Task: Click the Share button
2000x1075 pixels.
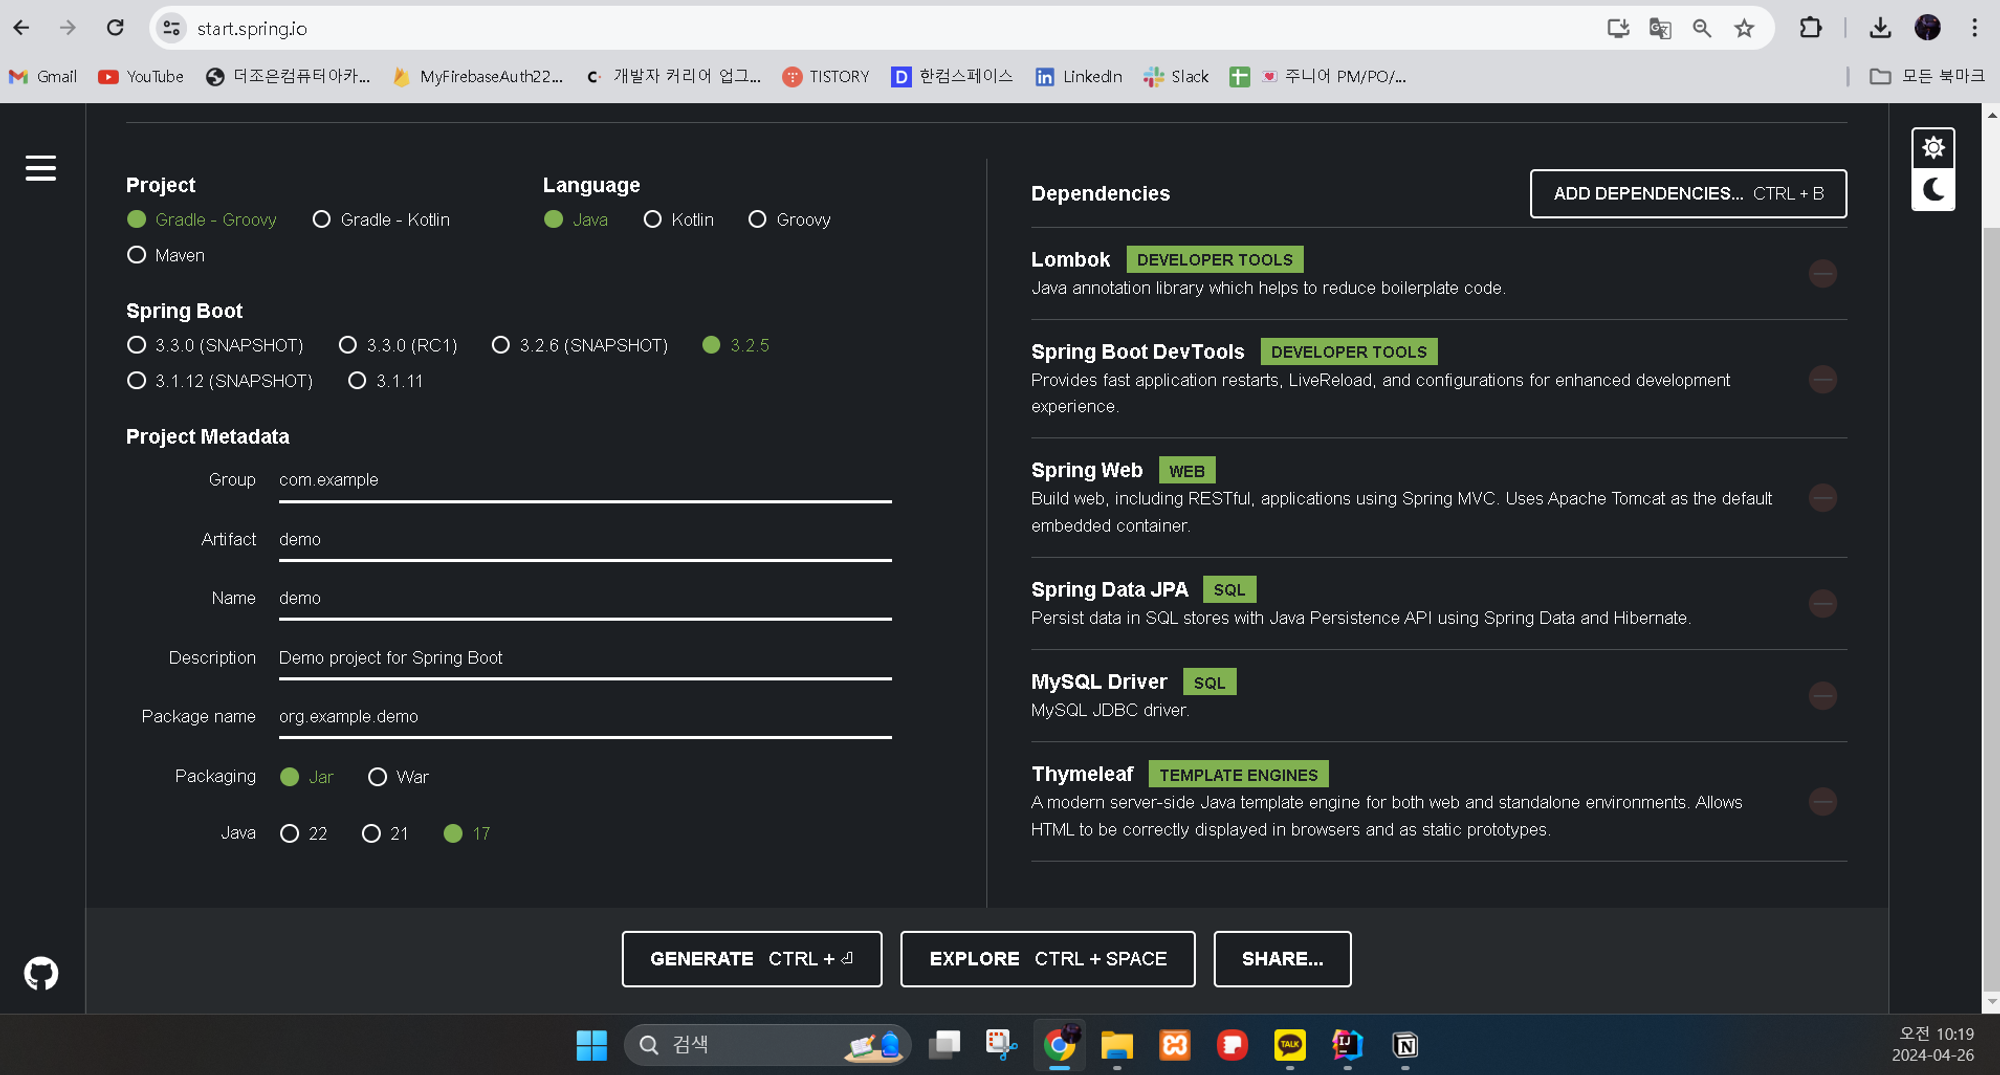Action: click(x=1282, y=959)
